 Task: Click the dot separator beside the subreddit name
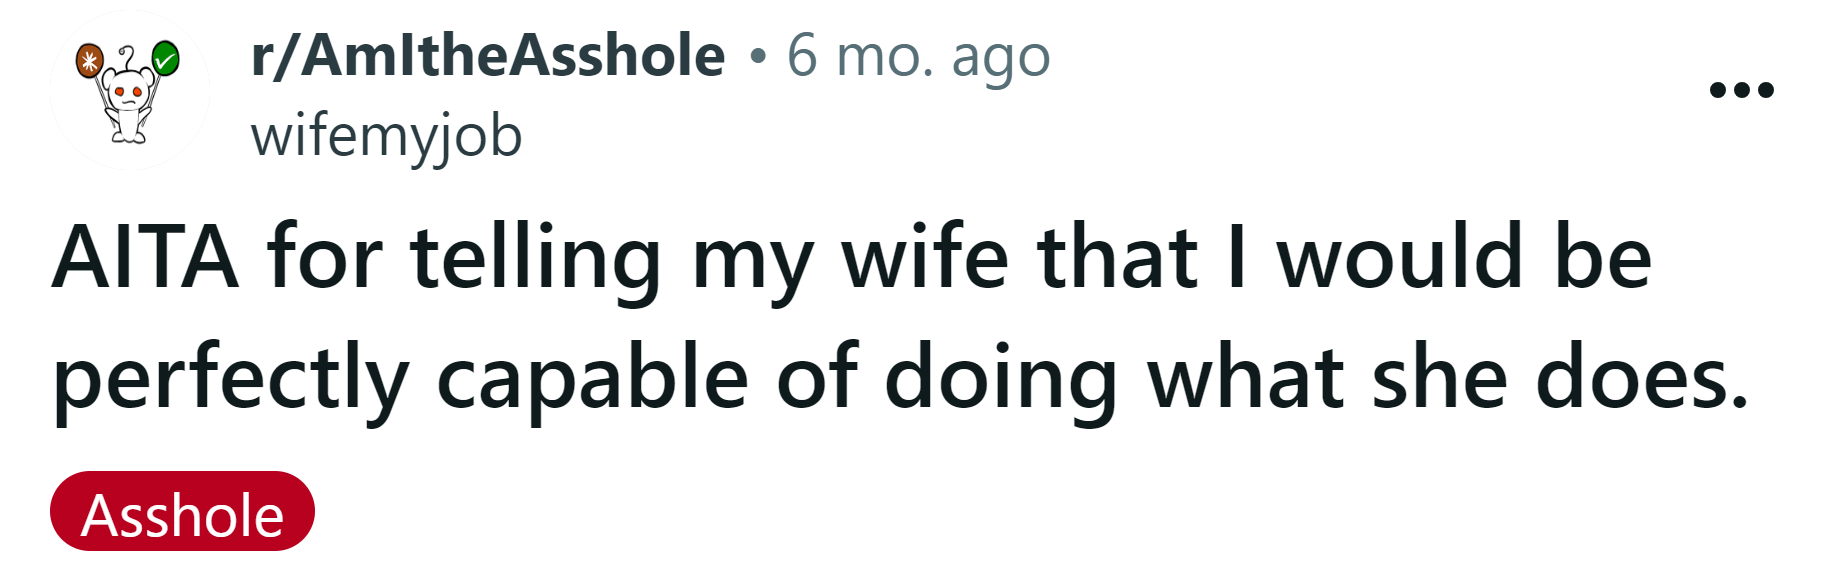[757, 57]
